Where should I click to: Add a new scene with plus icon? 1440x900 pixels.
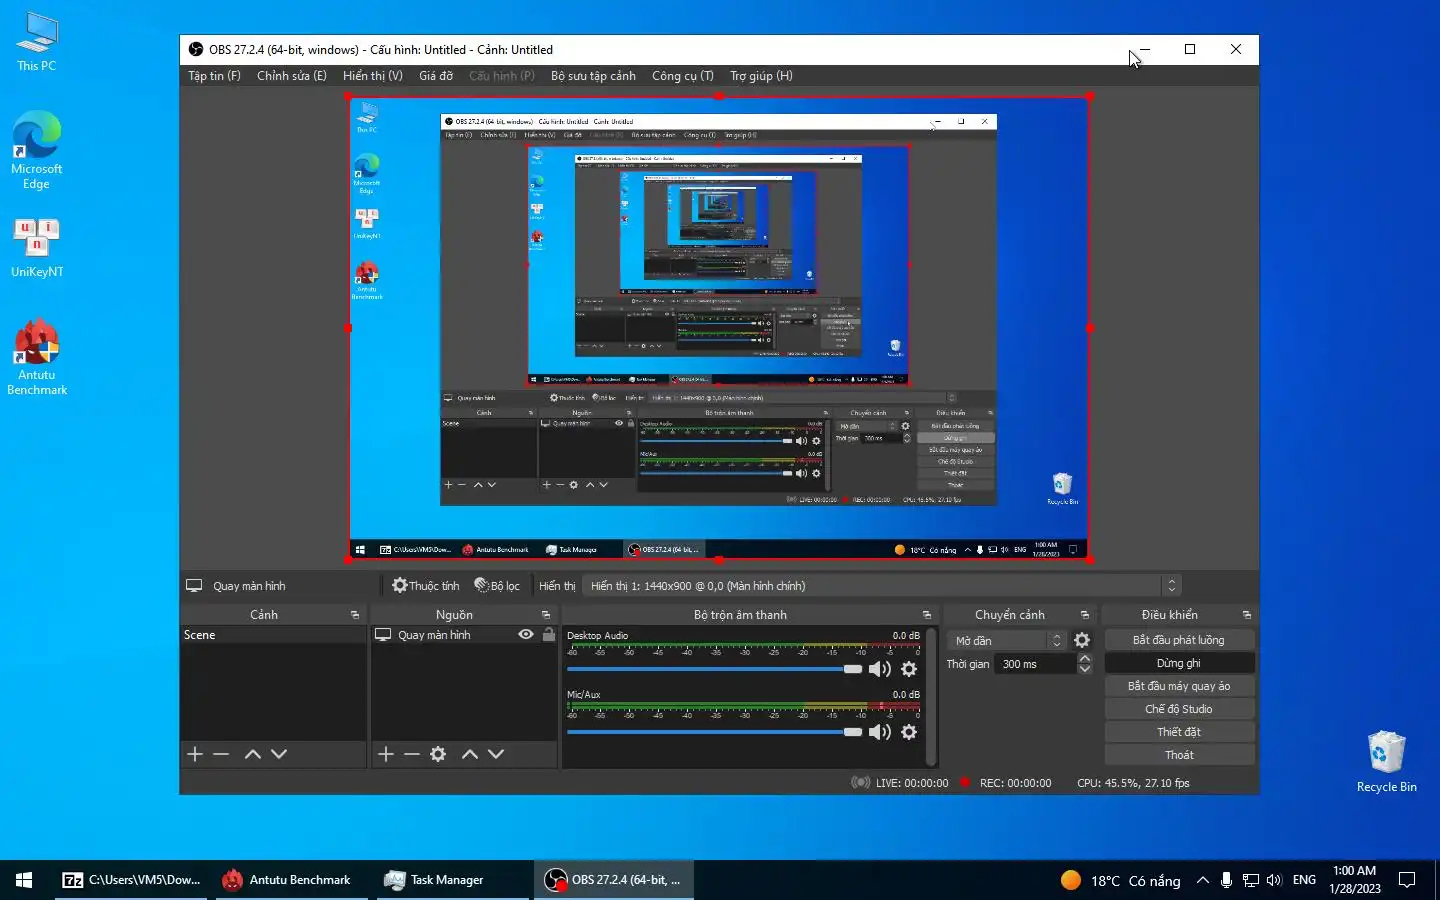(195, 754)
